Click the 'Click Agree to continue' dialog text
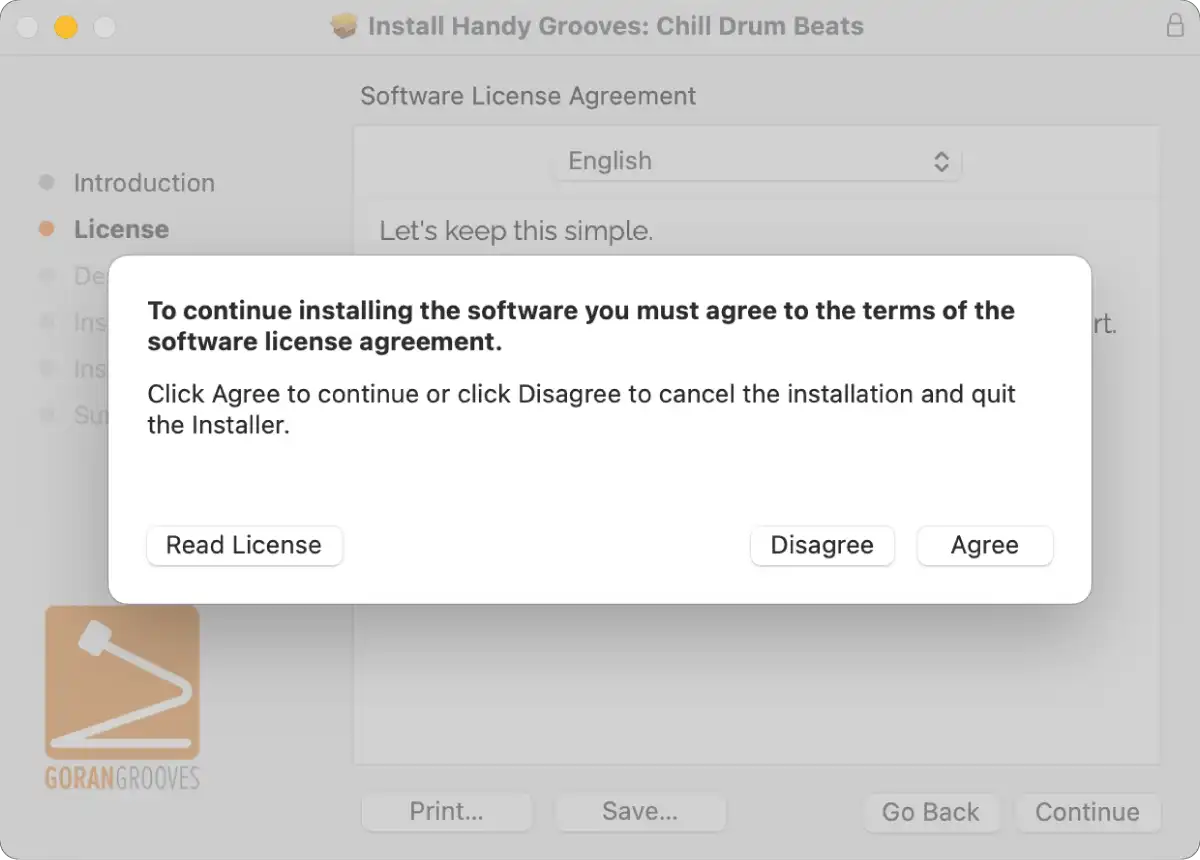 click(581, 409)
